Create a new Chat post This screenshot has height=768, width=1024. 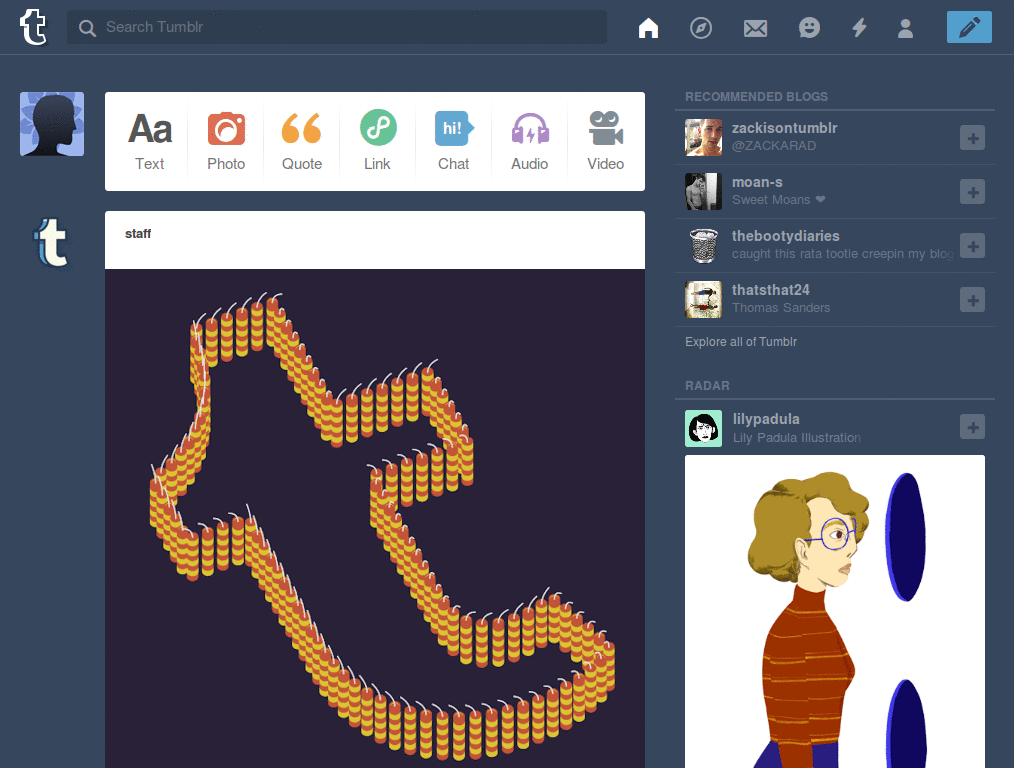pos(453,142)
